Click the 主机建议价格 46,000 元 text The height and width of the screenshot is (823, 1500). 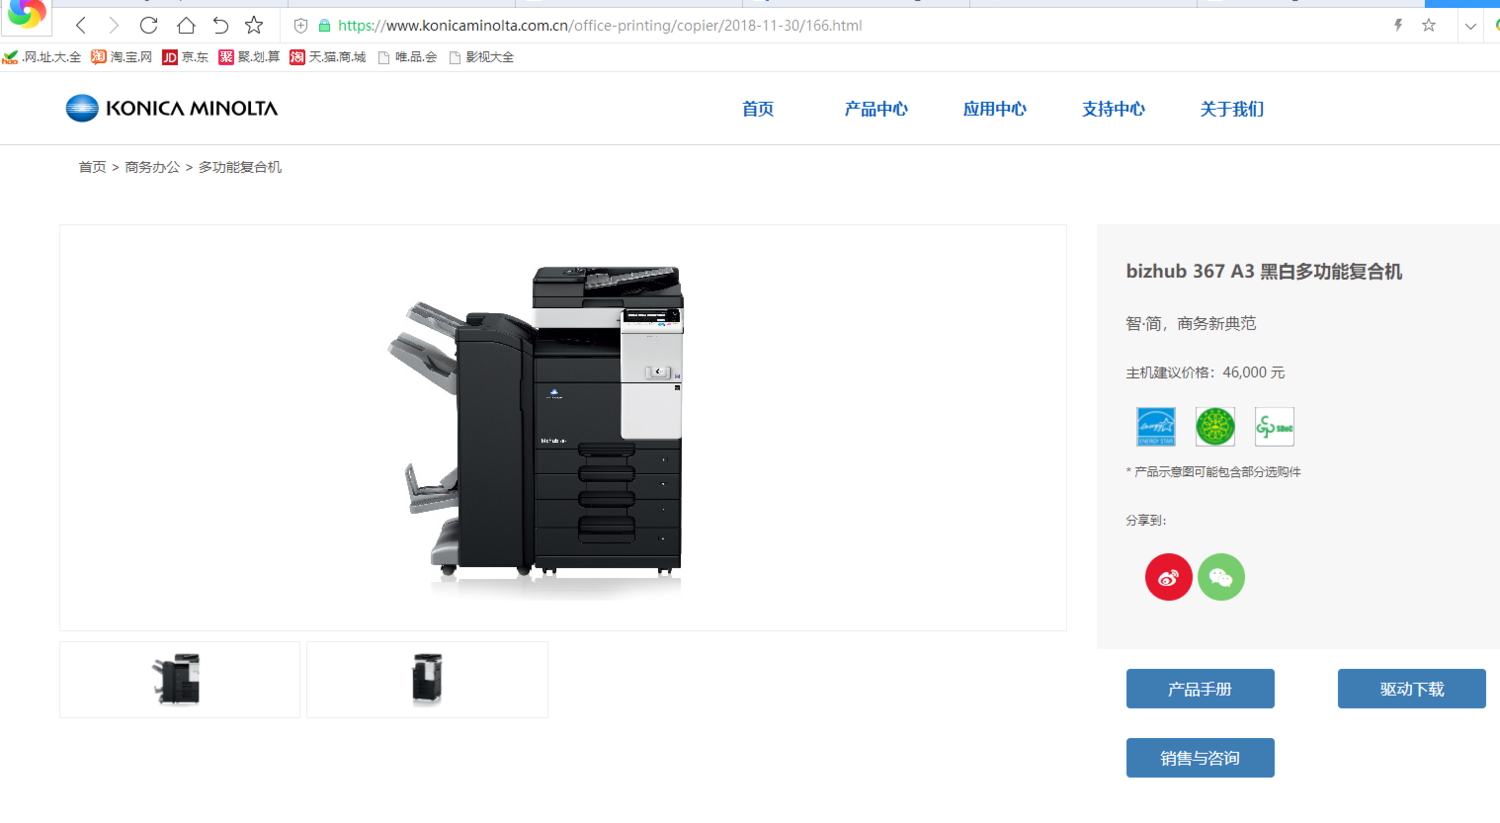pos(1205,372)
